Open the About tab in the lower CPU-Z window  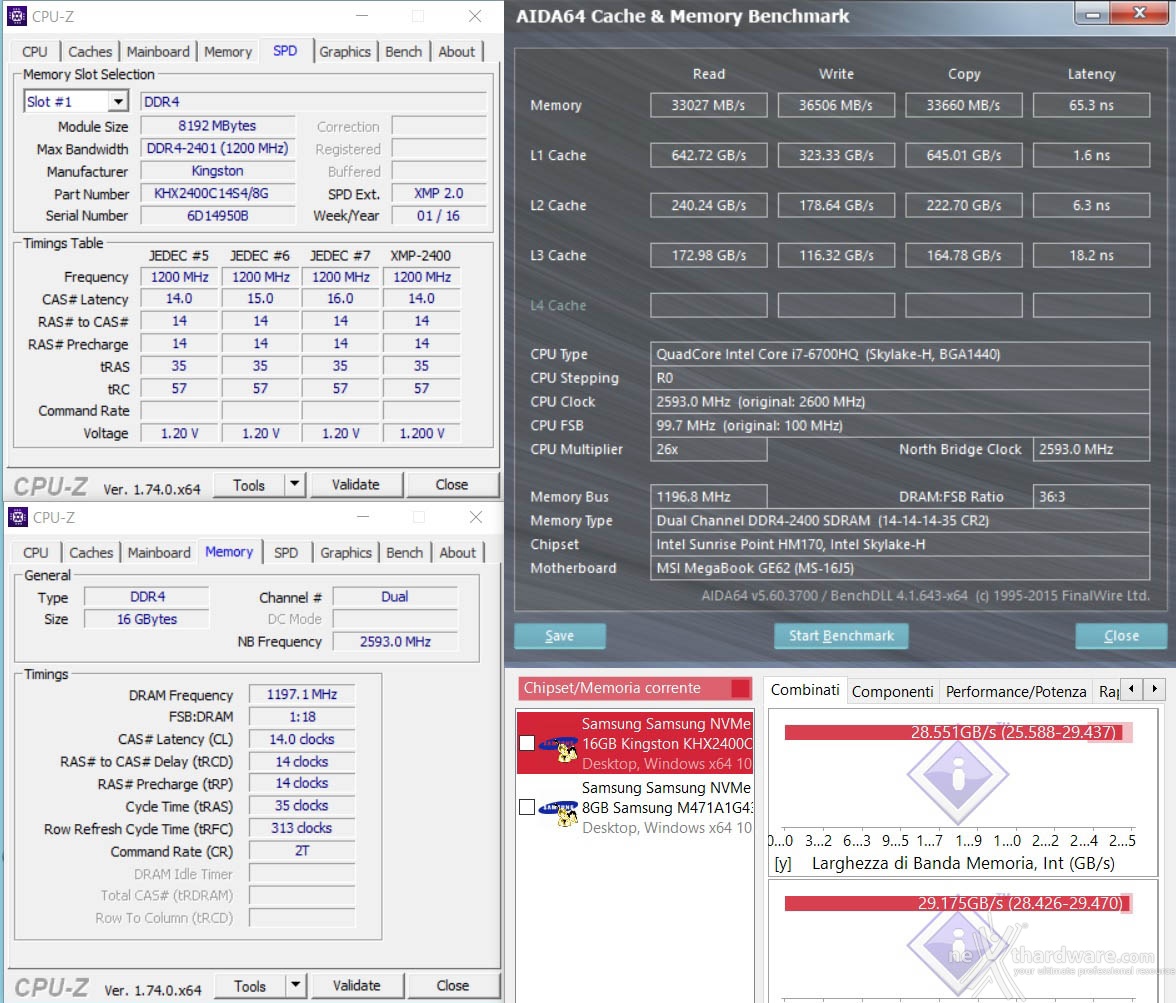[x=458, y=553]
